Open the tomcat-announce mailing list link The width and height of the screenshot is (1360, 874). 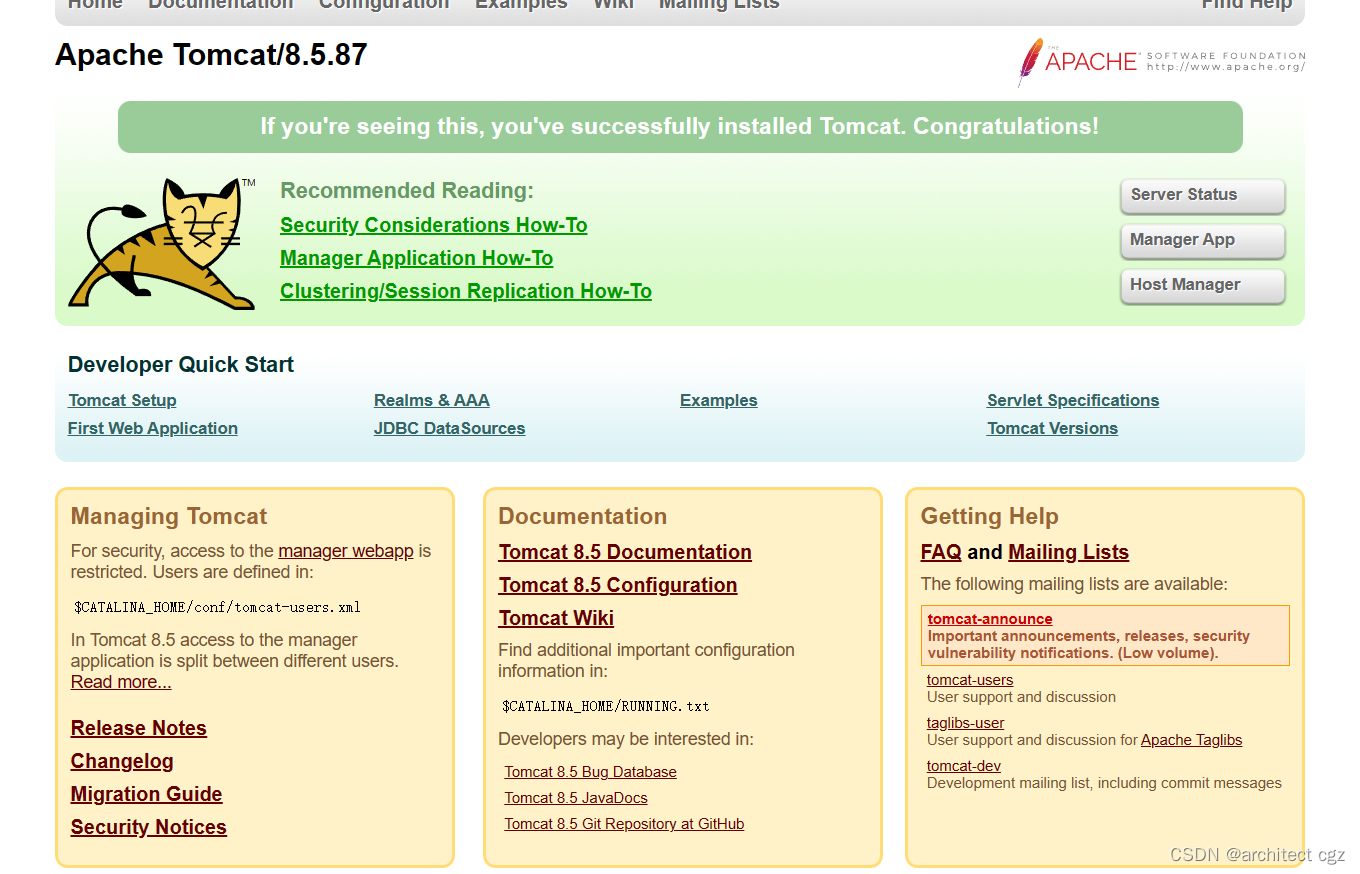(x=989, y=618)
